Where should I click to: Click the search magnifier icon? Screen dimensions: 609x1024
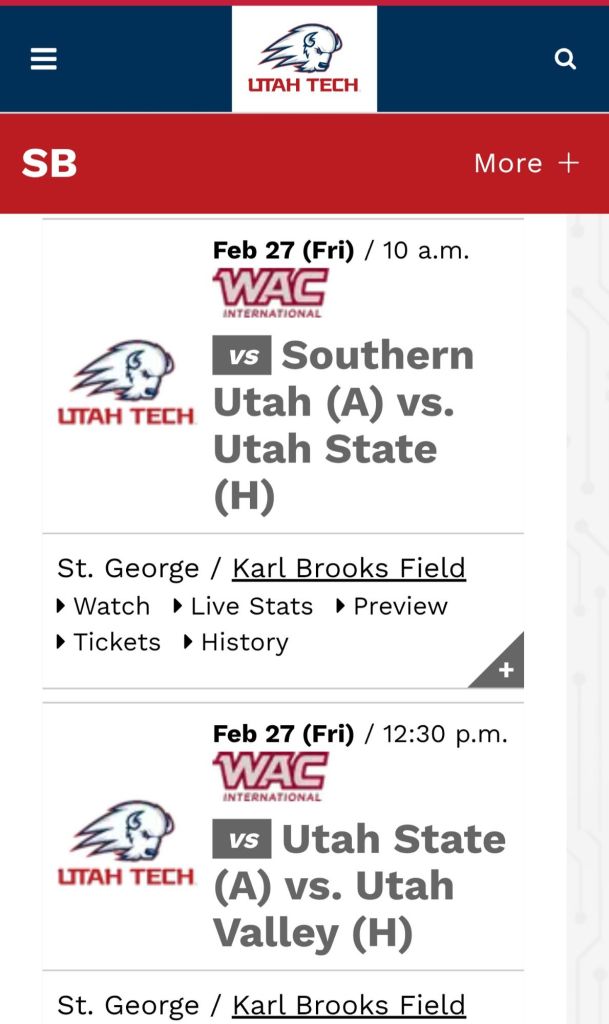(x=565, y=60)
